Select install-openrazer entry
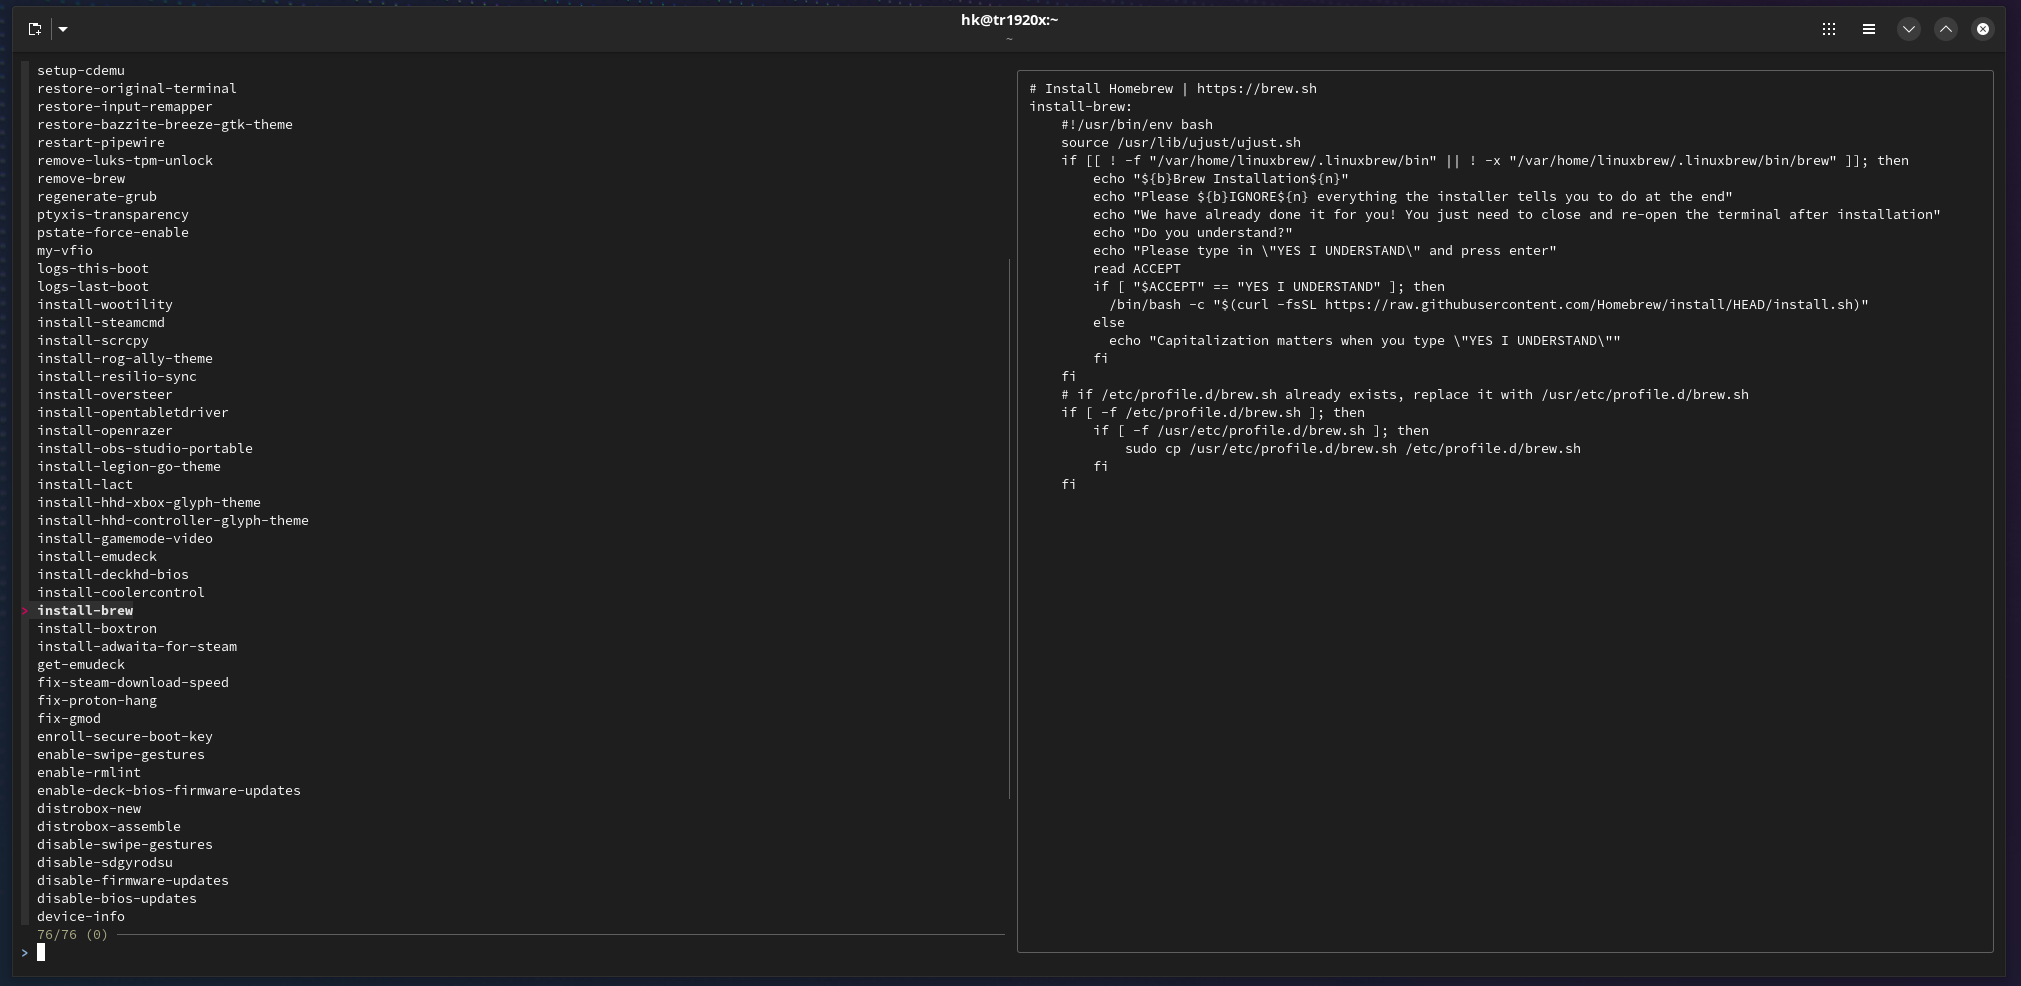Screen dimensions: 2021x986 [105, 431]
